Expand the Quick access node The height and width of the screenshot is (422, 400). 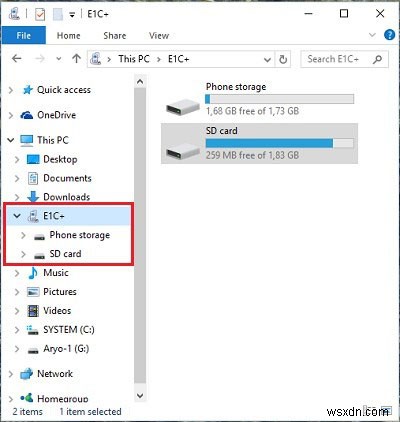[11, 90]
